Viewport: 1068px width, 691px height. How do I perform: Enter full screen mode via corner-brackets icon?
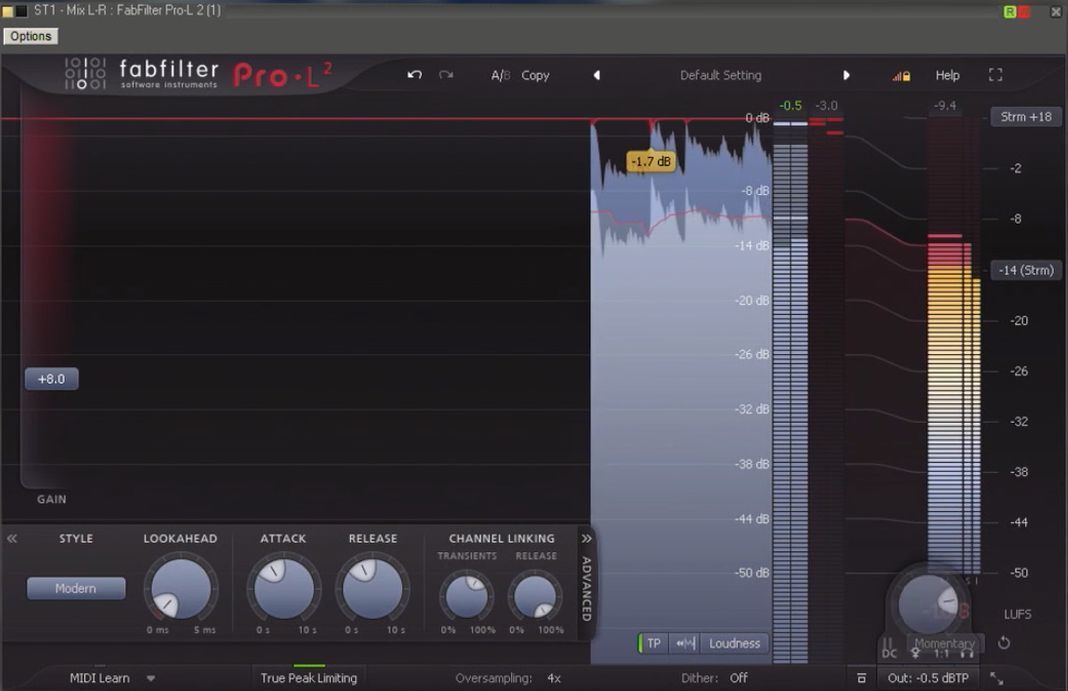(x=995, y=75)
